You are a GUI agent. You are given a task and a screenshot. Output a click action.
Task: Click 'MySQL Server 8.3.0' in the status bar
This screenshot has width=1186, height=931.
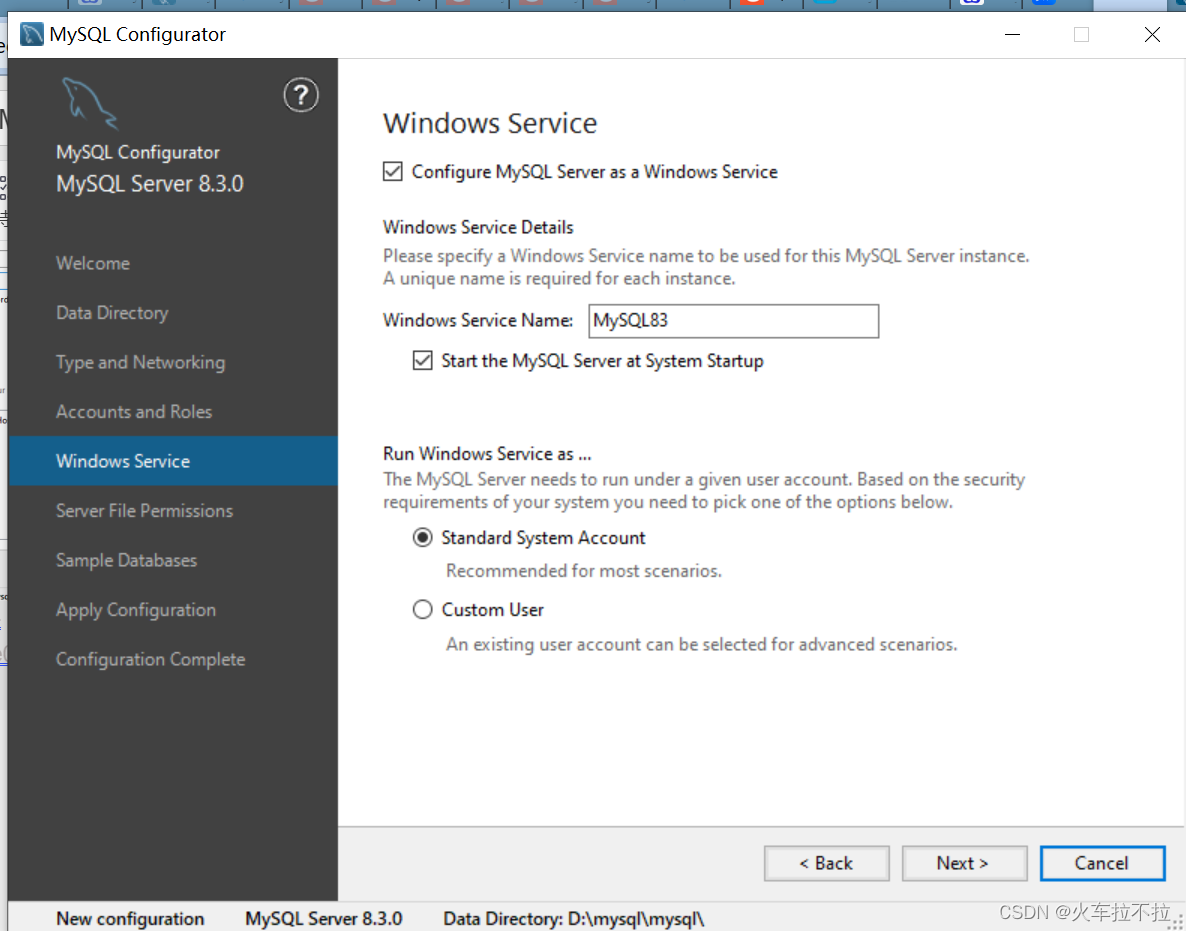[x=324, y=919]
